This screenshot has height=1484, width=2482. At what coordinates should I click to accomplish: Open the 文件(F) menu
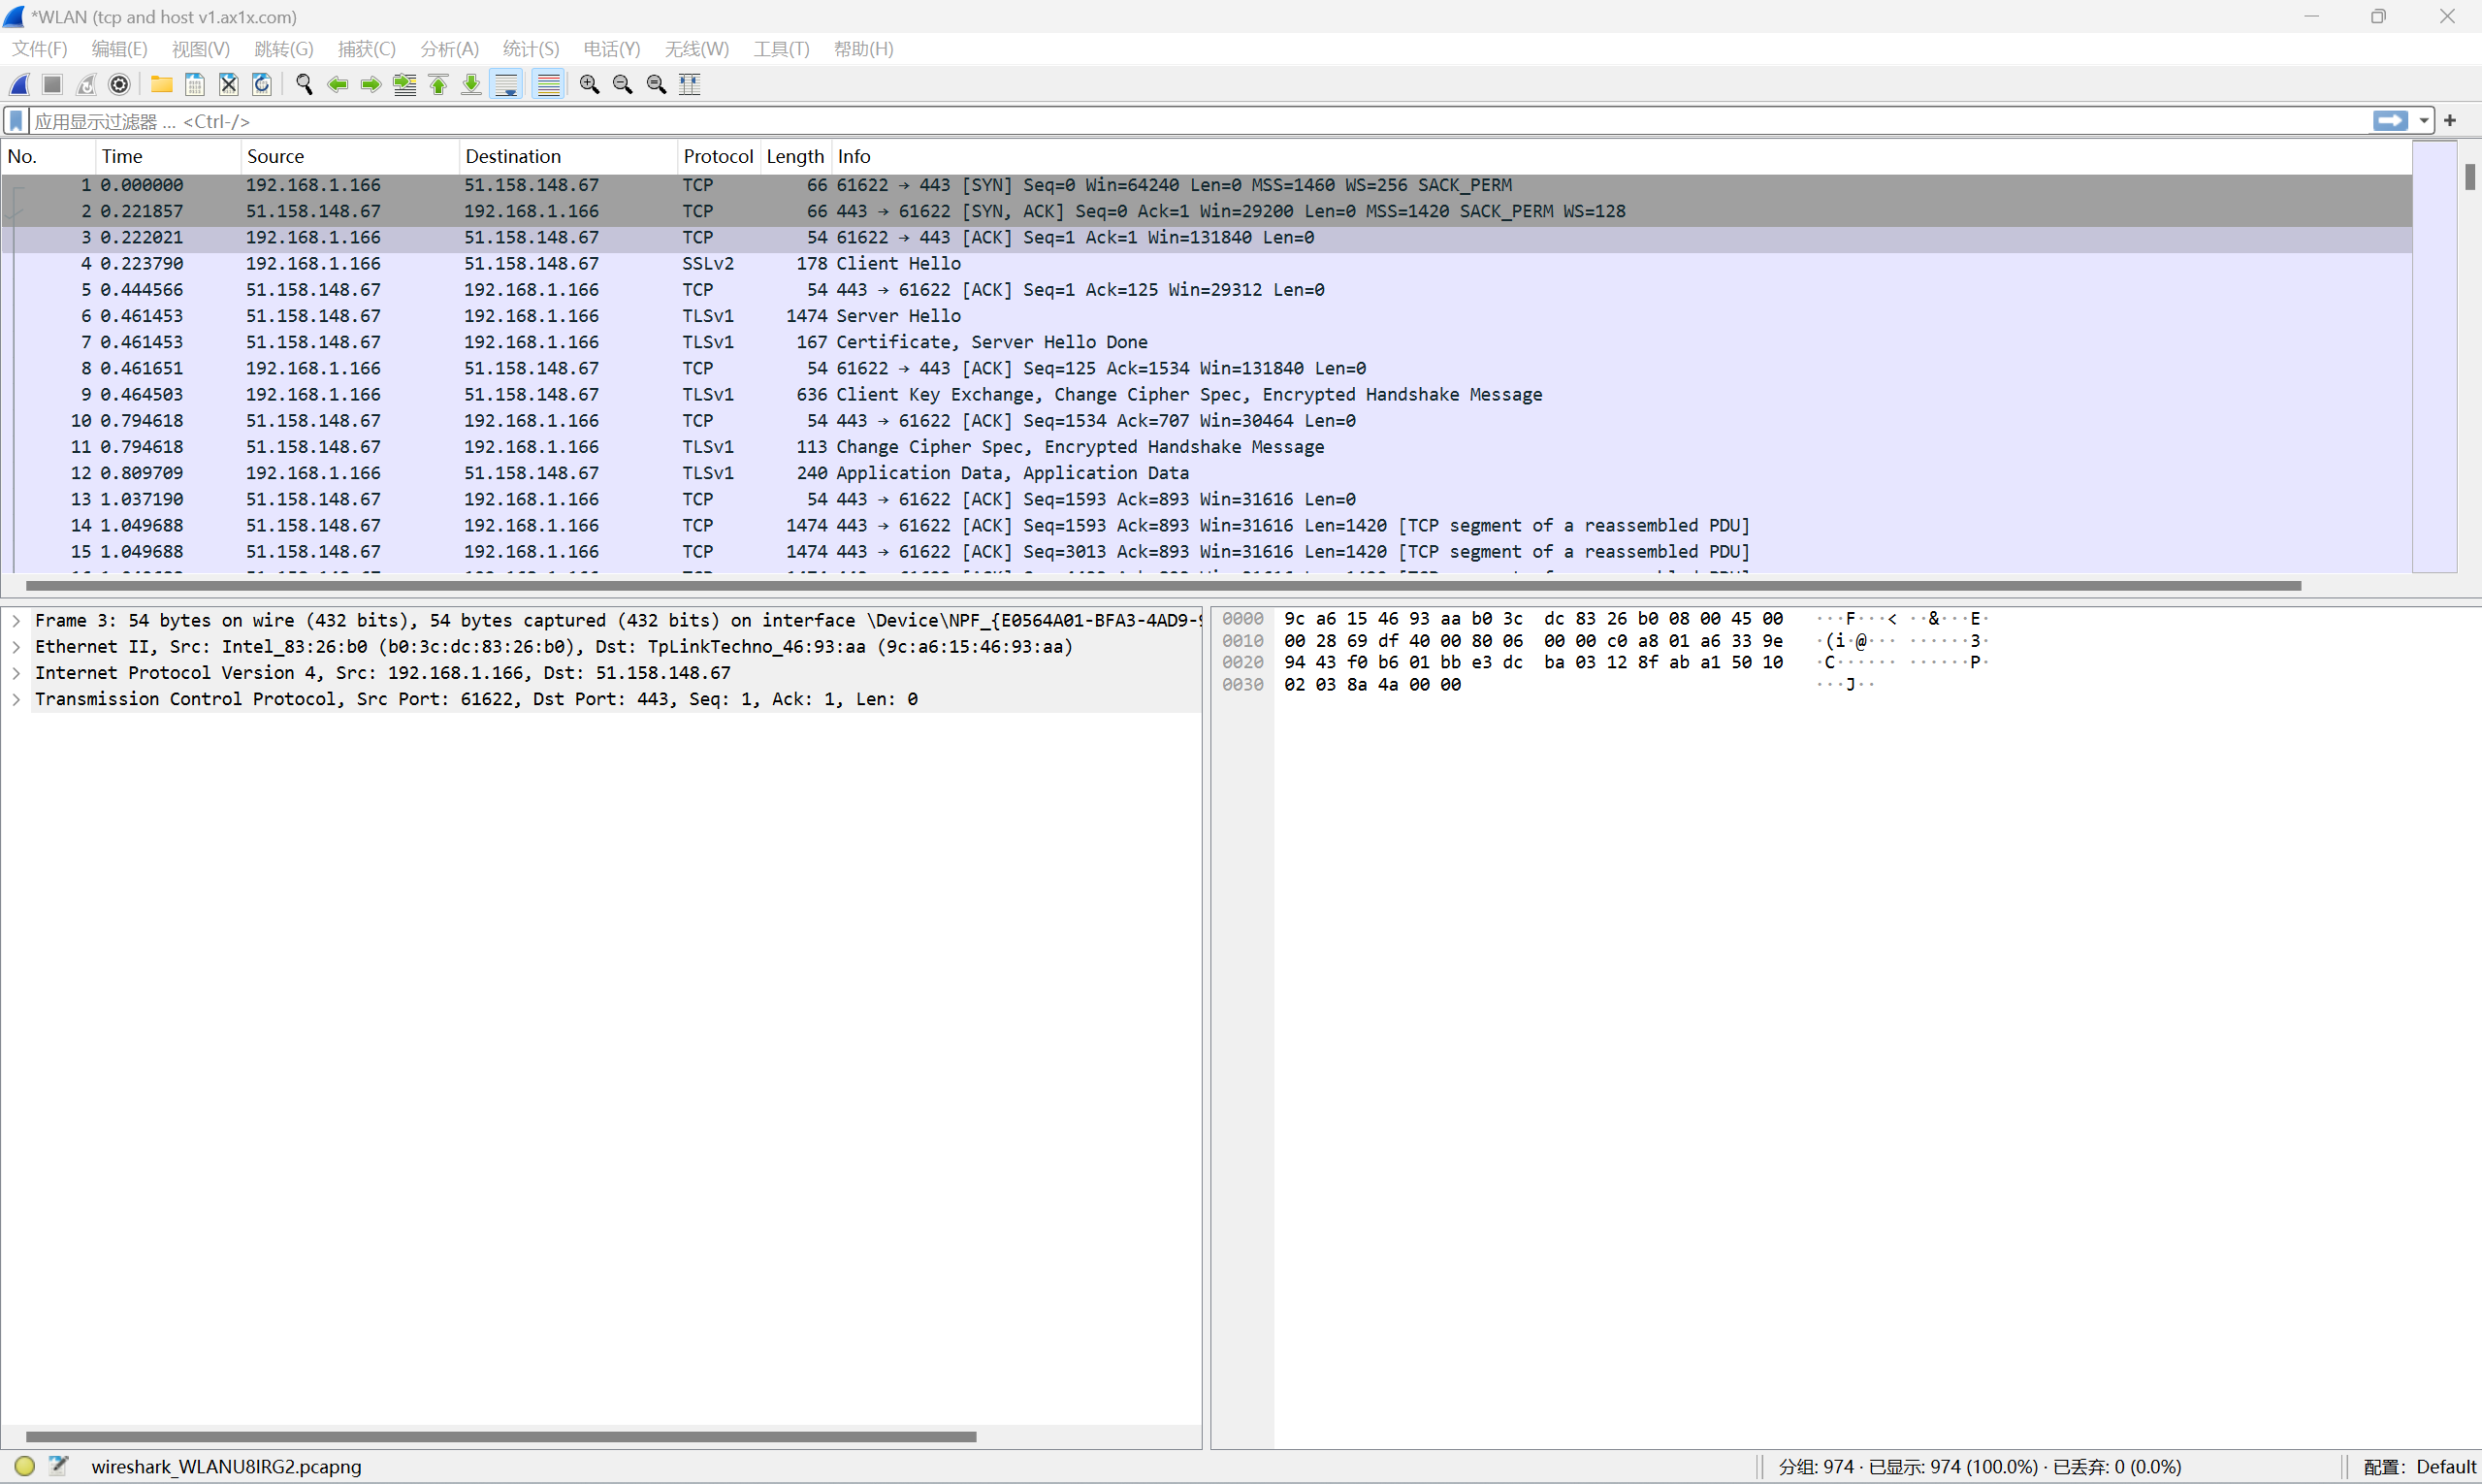point(39,49)
